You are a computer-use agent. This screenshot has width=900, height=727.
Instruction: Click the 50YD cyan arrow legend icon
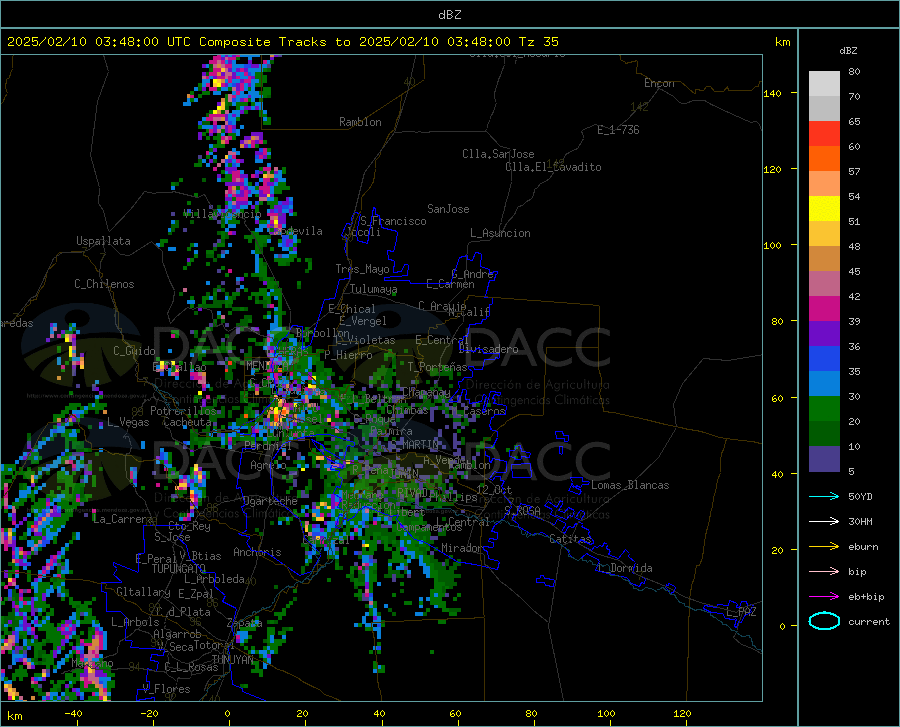824,496
